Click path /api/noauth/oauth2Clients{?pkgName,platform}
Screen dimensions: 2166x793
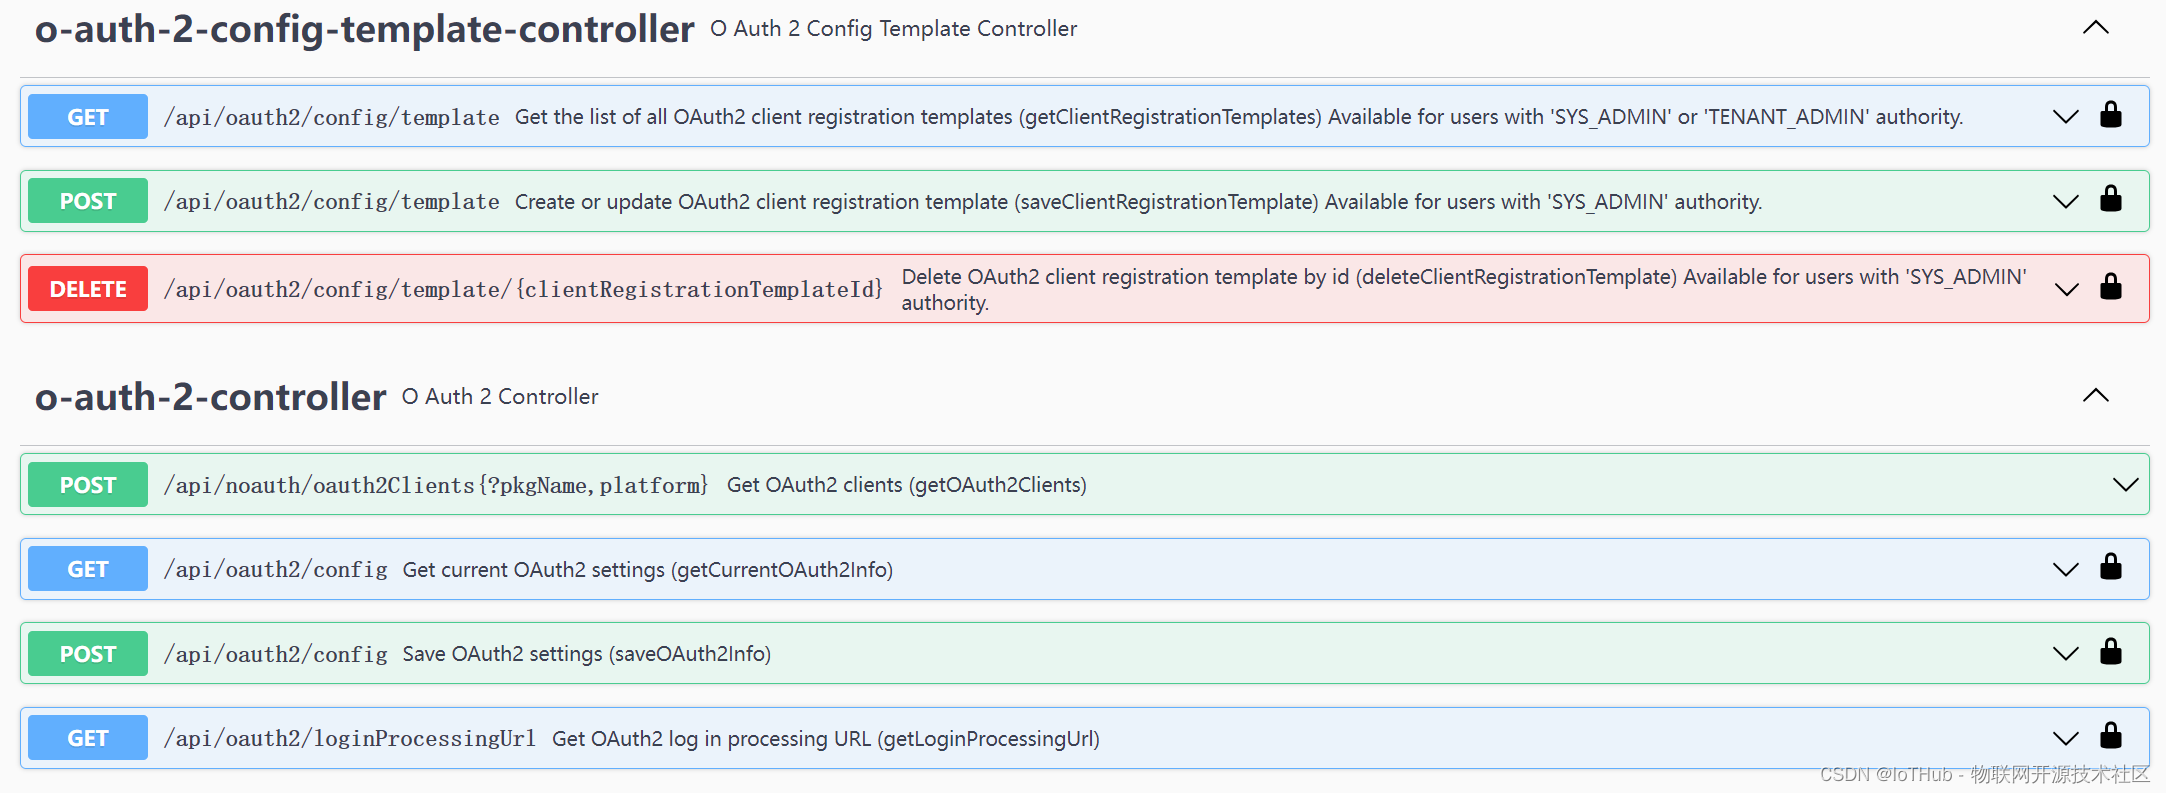tap(436, 486)
